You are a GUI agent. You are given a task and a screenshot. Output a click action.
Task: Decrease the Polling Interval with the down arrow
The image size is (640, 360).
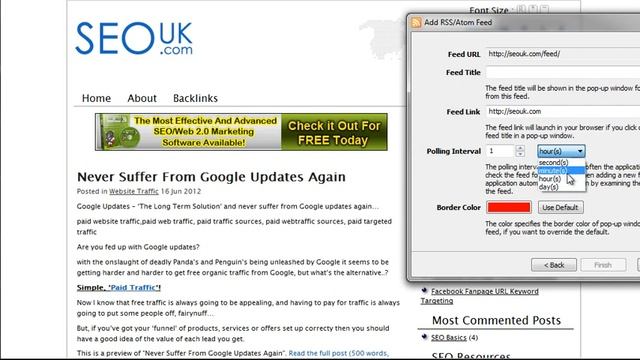tap(520, 154)
